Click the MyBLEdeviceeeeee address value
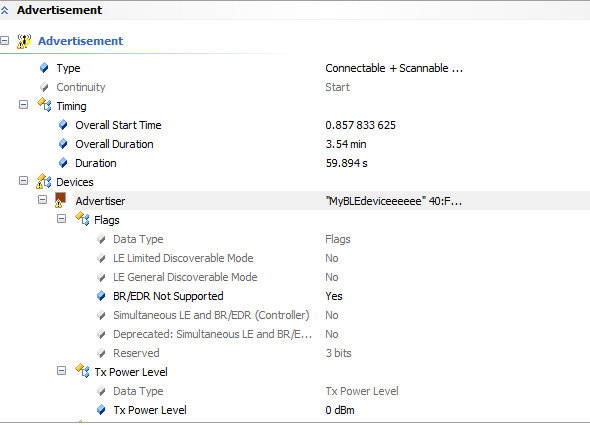This screenshot has width=590, height=425. click(x=394, y=201)
